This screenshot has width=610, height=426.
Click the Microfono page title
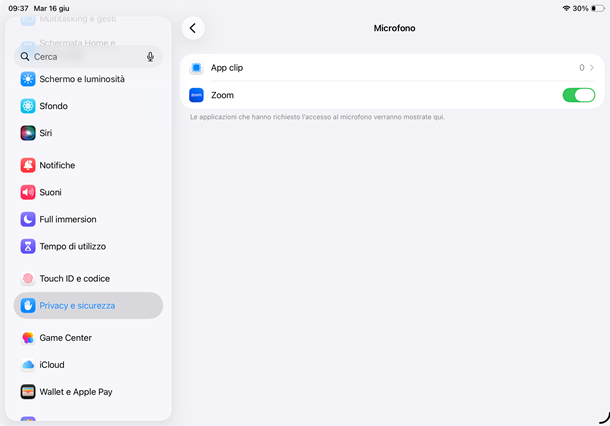click(394, 28)
